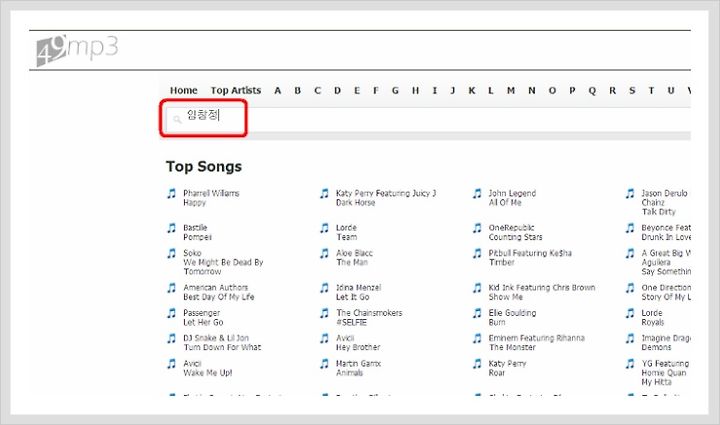The height and width of the screenshot is (425, 720).
Task: Click music note icon beside Katy Perry Roar
Action: [x=477, y=363]
